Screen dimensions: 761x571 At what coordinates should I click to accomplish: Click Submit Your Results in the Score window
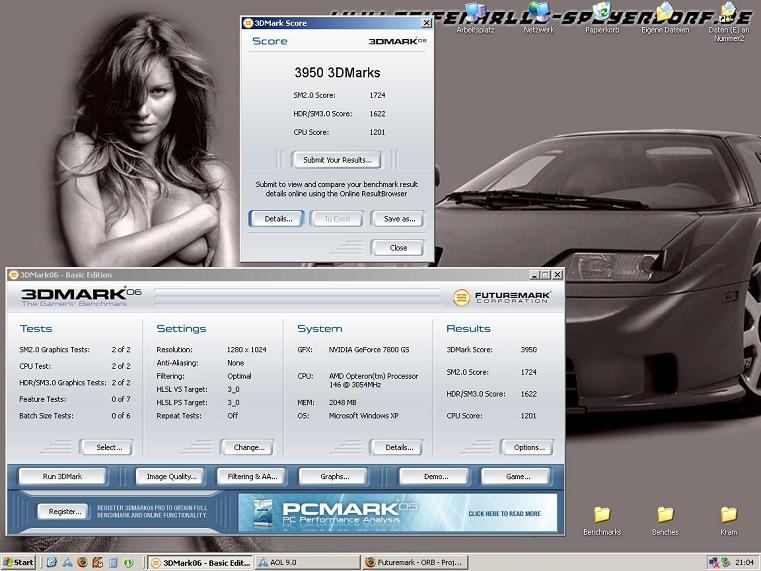[x=337, y=160]
